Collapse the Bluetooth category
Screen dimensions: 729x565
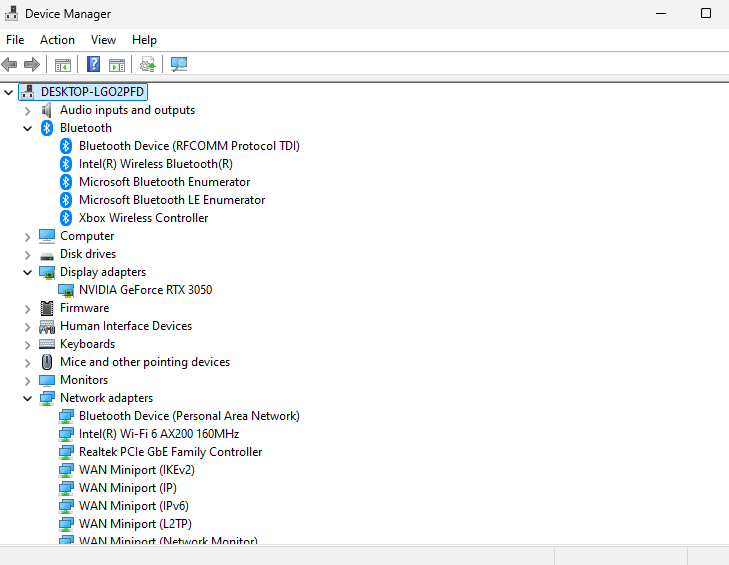point(27,128)
